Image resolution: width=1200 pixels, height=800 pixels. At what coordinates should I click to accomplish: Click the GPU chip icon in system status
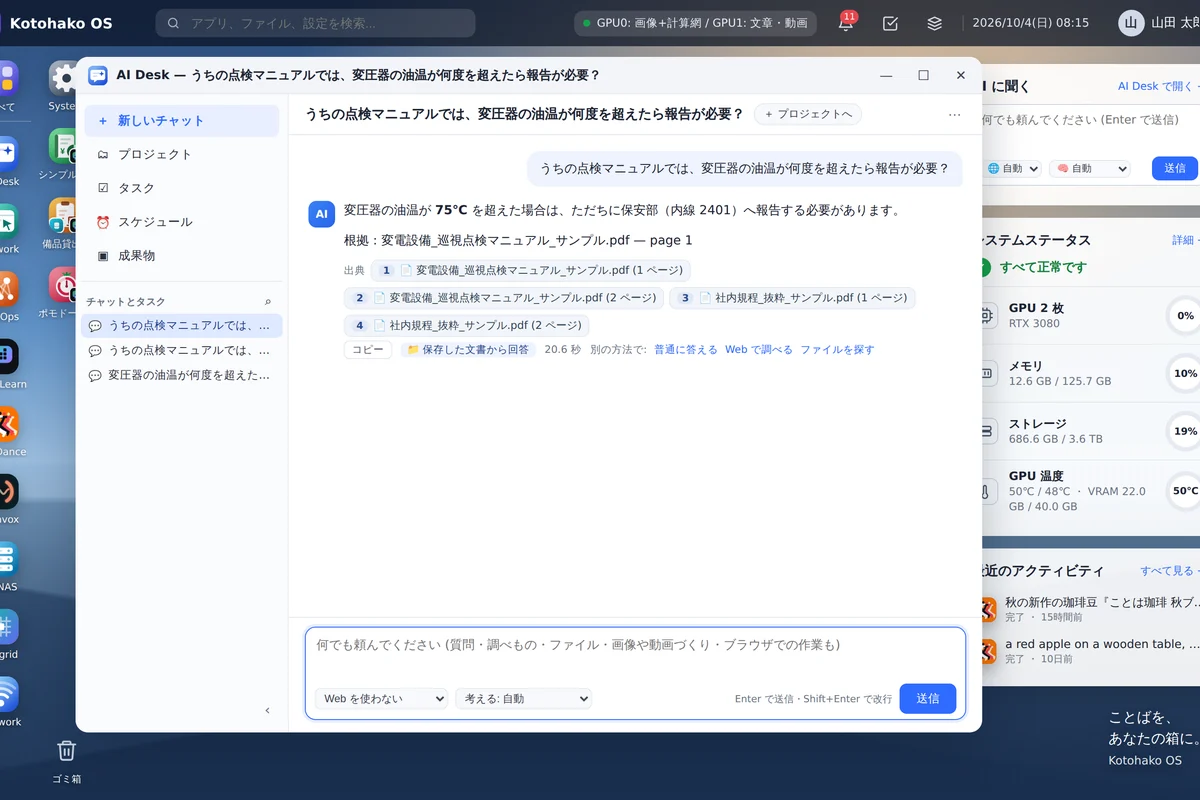coord(987,316)
